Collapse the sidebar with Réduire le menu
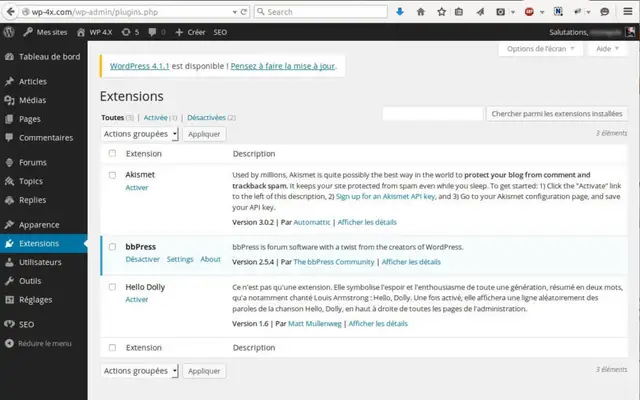The image size is (640, 400). 38,343
